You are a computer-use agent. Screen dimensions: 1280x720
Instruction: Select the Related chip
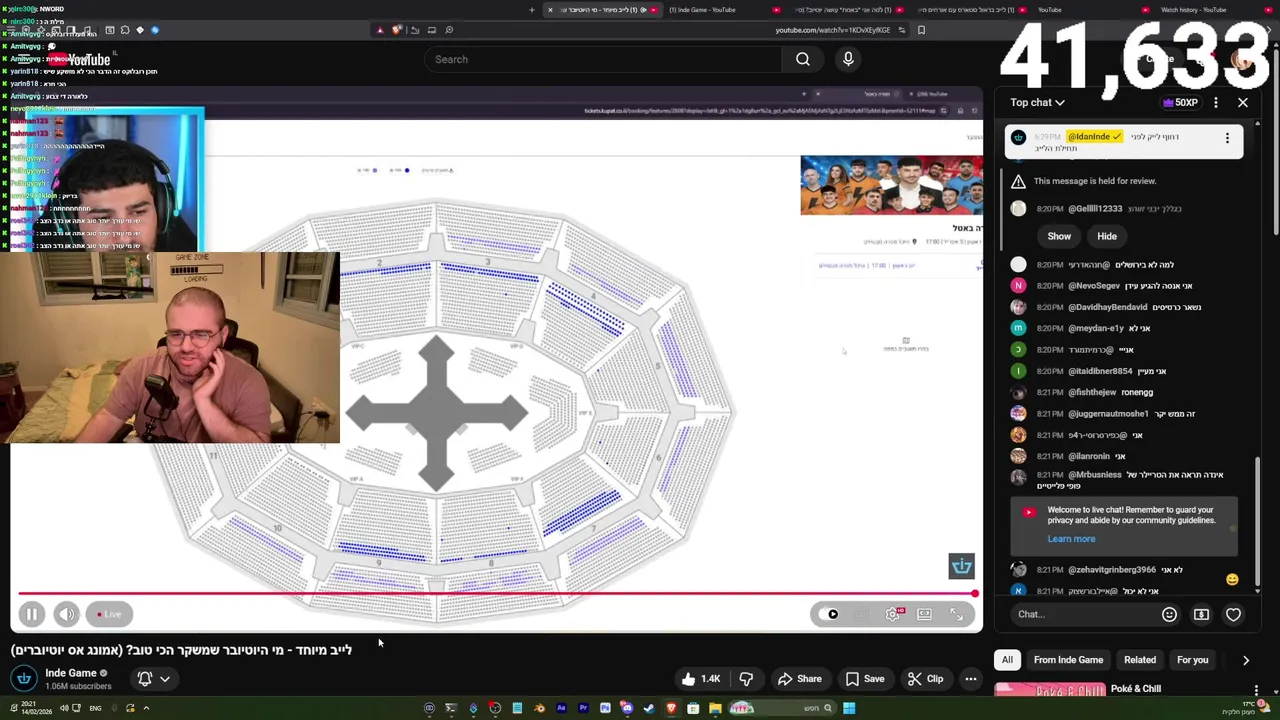click(x=1139, y=660)
